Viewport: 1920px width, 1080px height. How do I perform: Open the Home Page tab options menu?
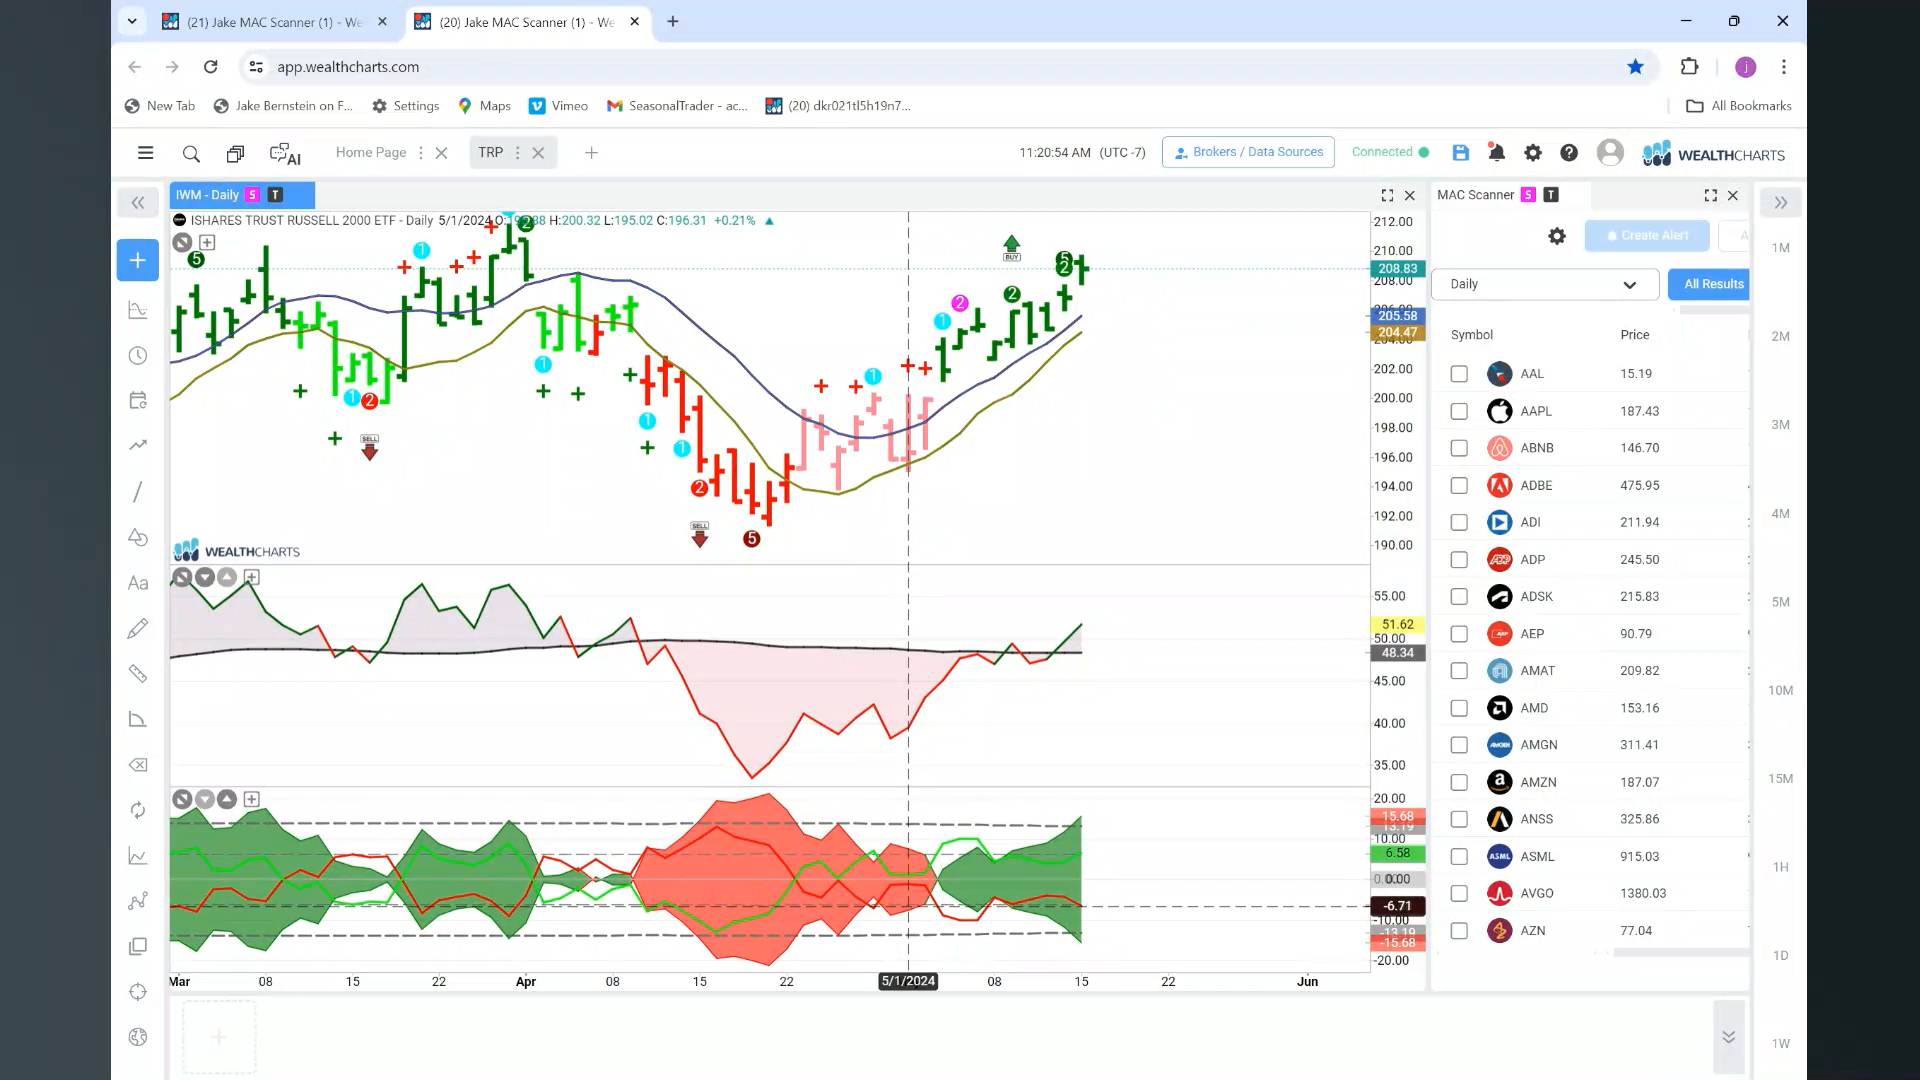pos(420,153)
